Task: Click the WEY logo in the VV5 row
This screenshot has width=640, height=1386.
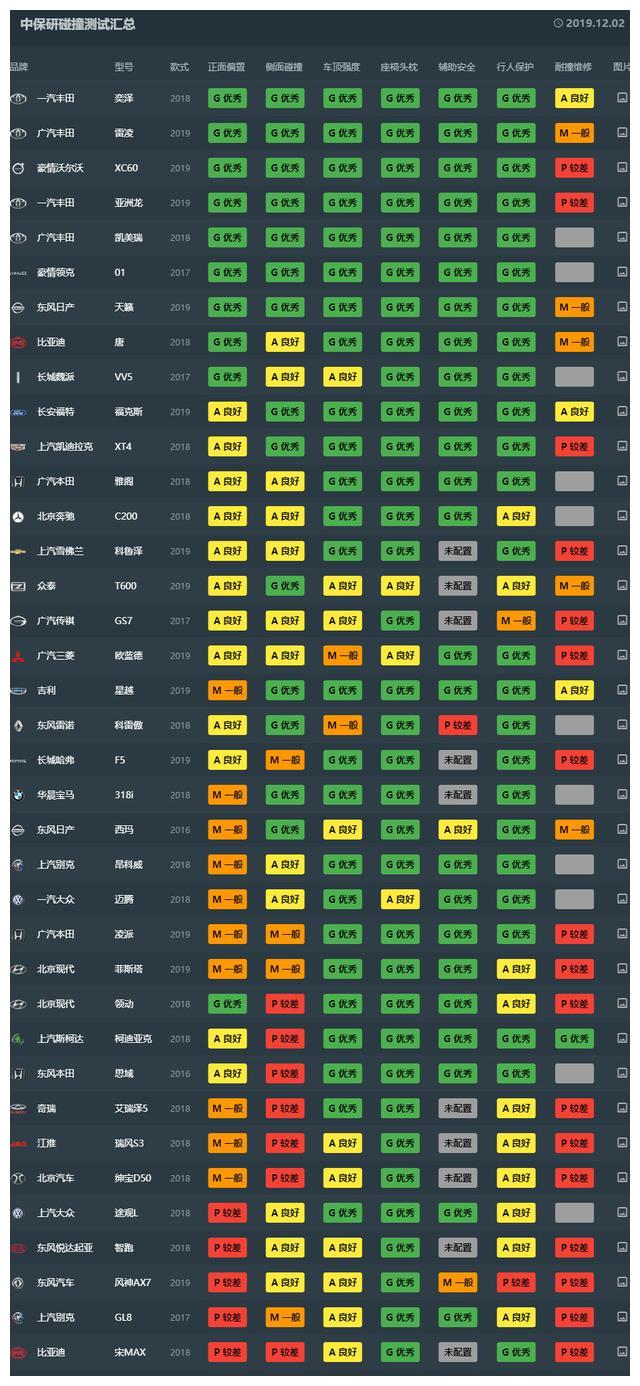Action: [x=18, y=377]
